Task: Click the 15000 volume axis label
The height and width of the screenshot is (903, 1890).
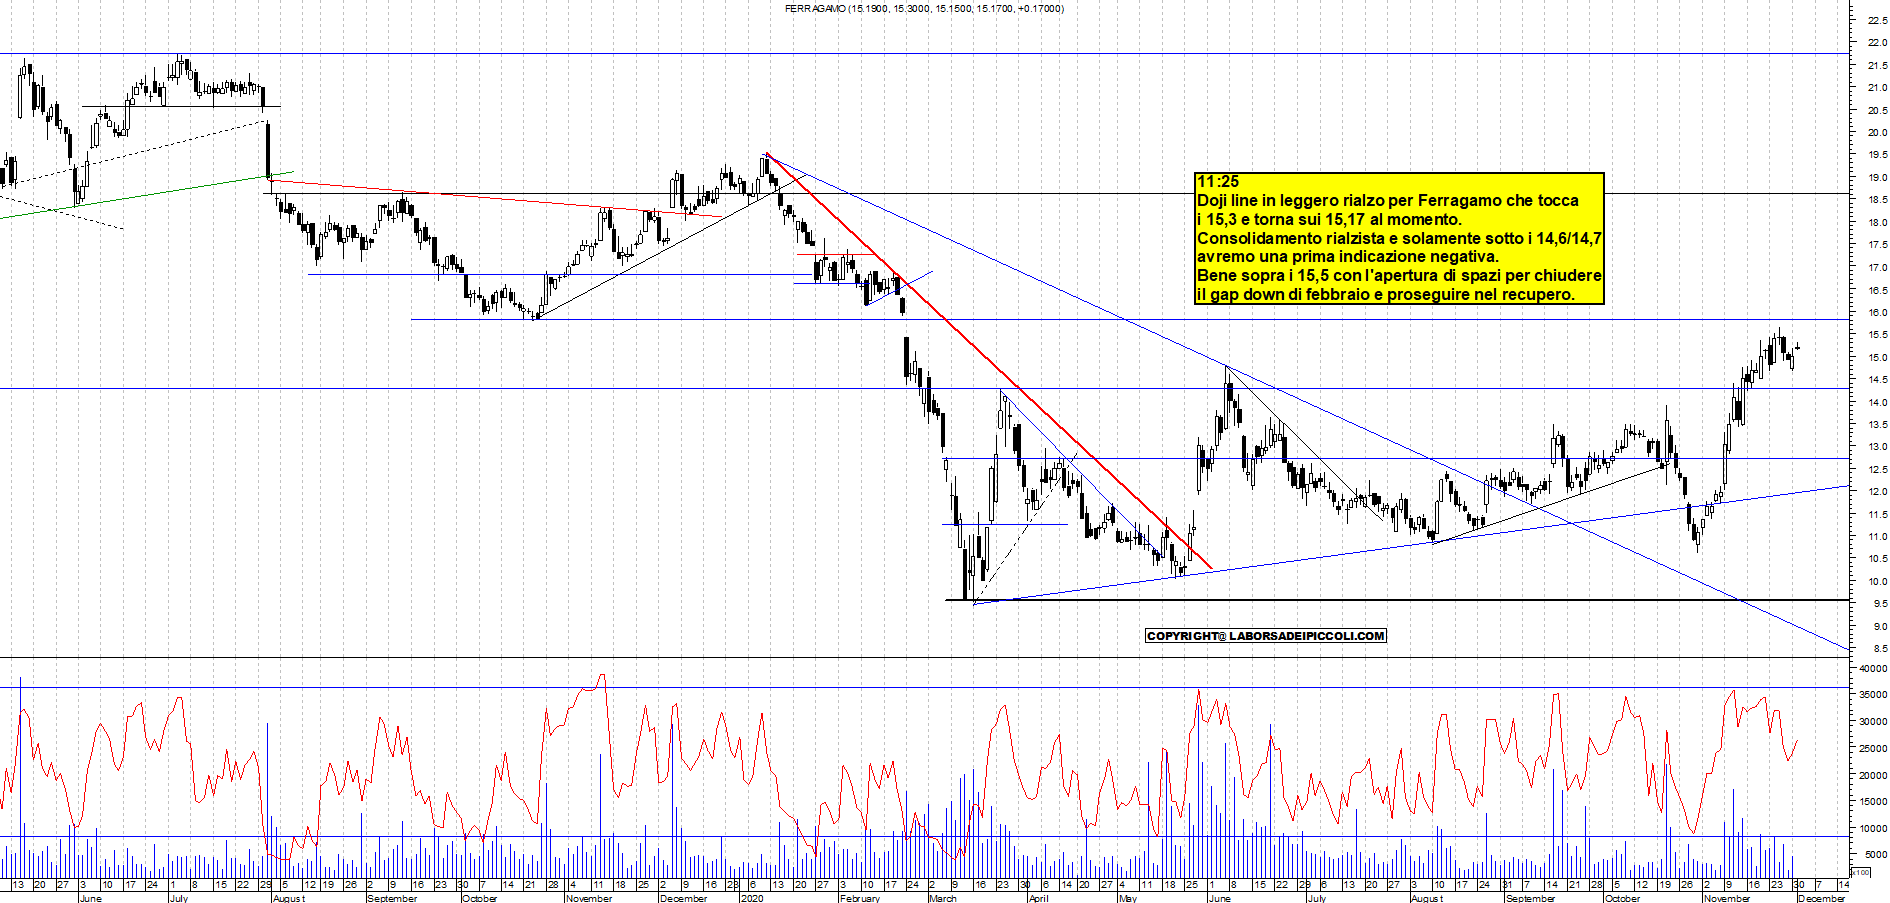Action: pos(1874,802)
